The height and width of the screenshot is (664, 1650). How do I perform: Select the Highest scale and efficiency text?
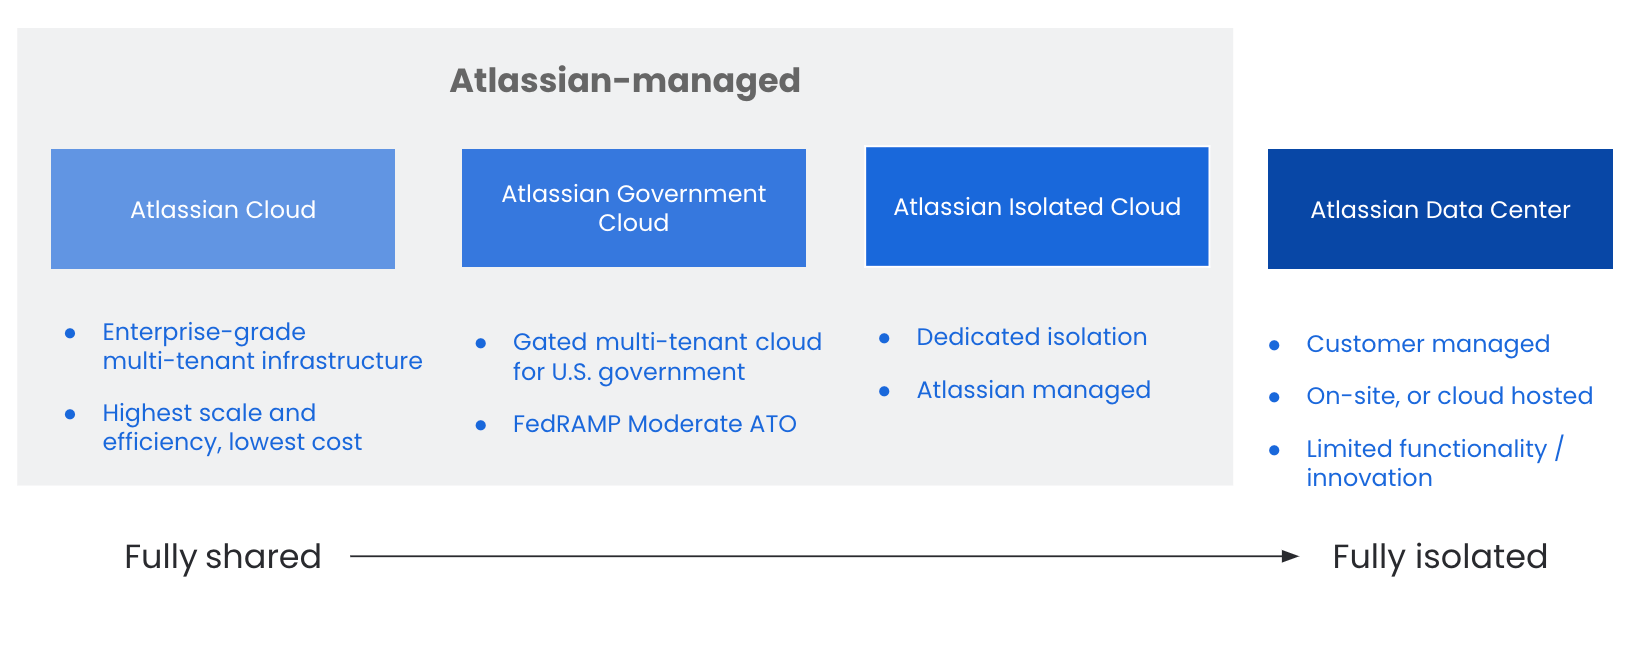point(232,427)
